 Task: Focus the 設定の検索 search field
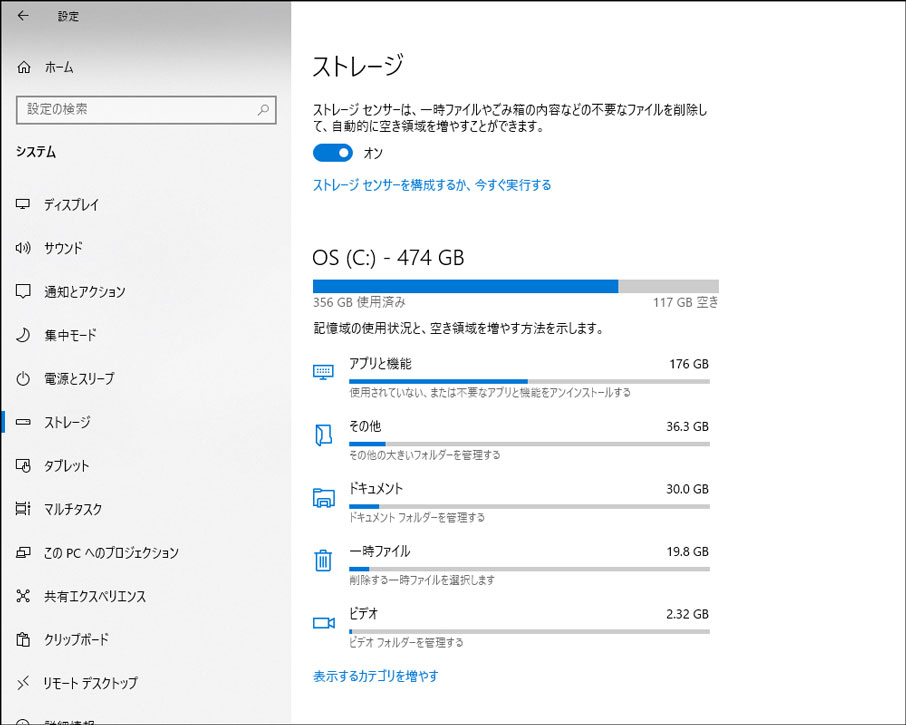pyautogui.click(x=146, y=109)
